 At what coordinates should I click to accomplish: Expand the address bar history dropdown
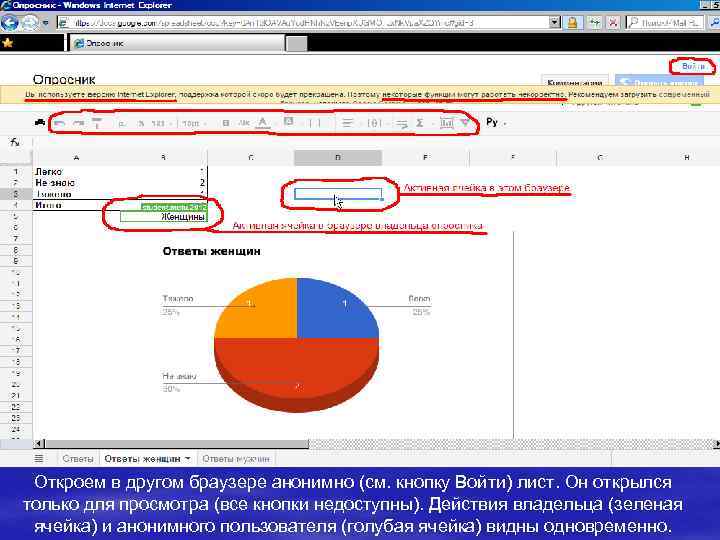[x=555, y=22]
